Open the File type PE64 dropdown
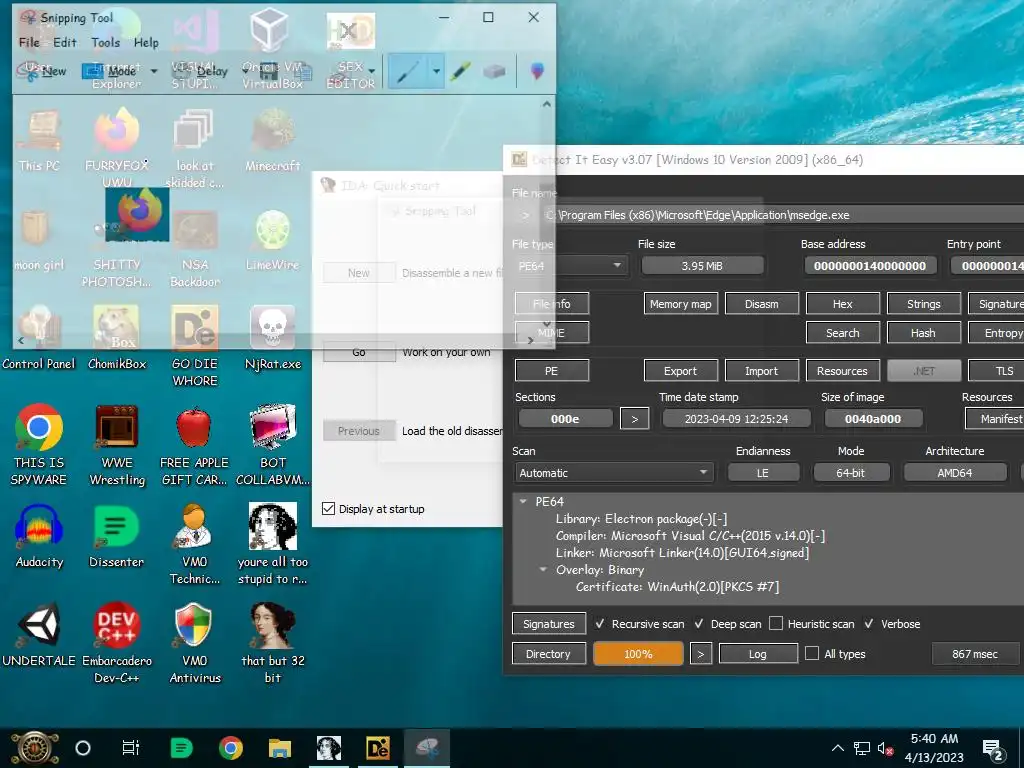The width and height of the screenshot is (1024, 768). click(x=571, y=266)
